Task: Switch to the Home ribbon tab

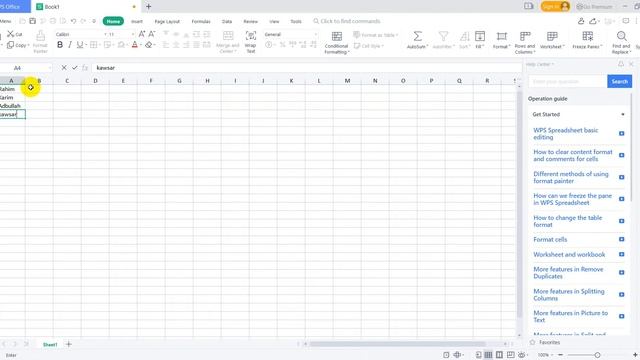Action: pyautogui.click(x=113, y=21)
